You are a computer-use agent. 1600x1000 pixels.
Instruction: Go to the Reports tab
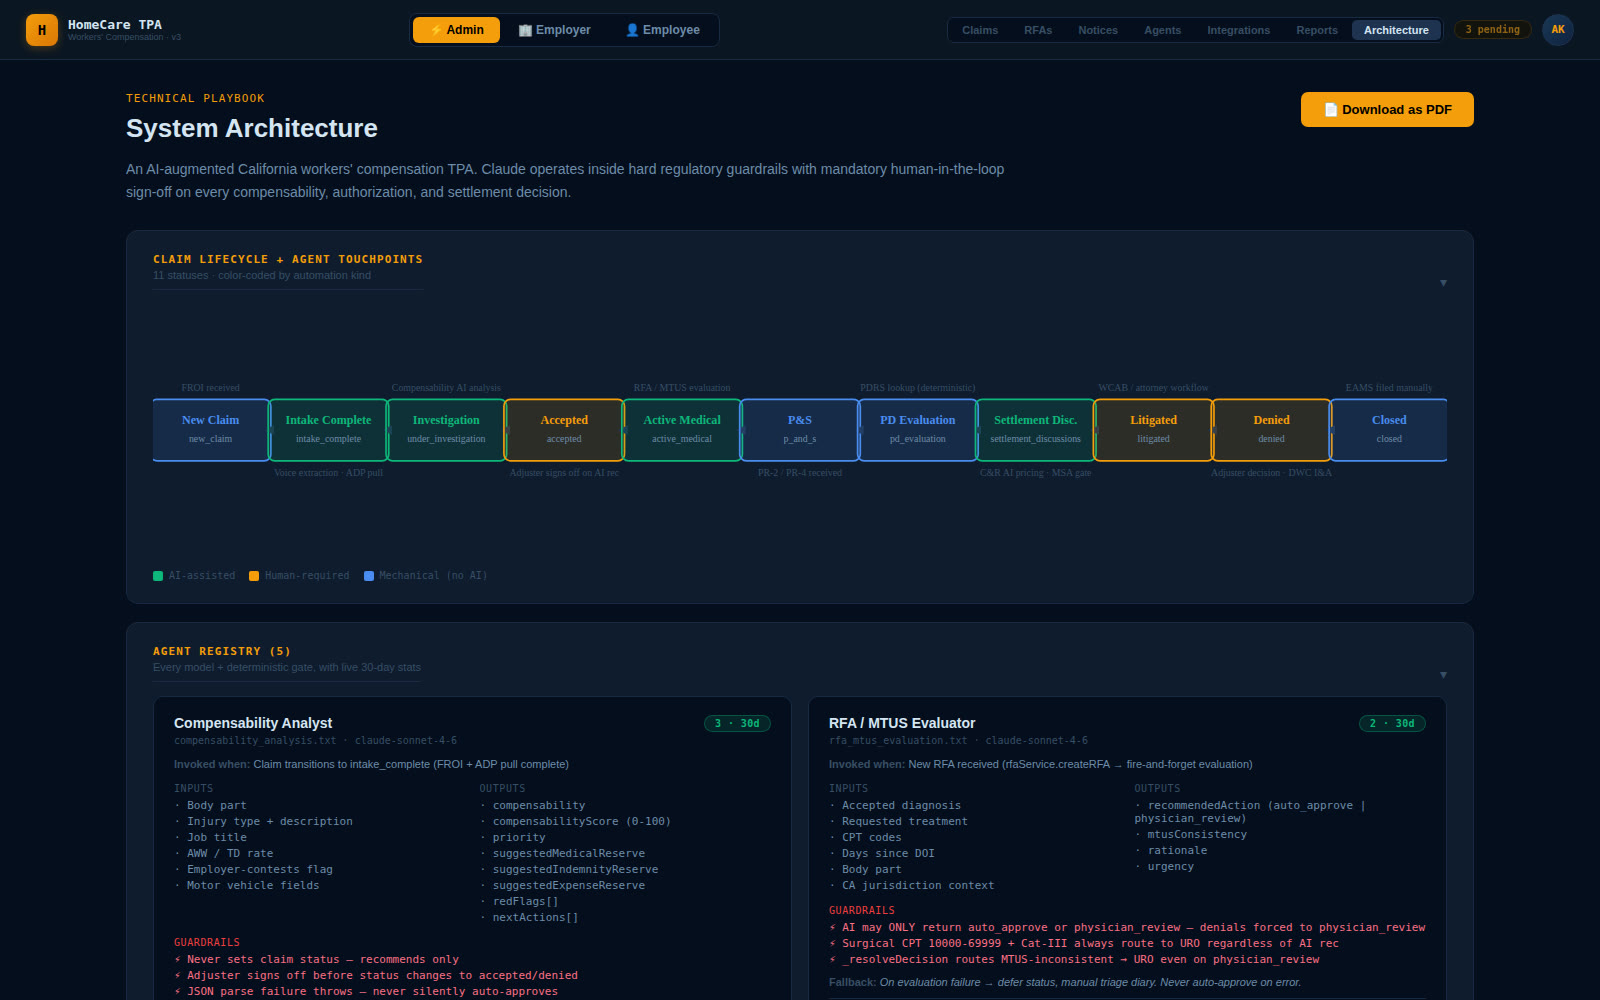click(x=1317, y=30)
